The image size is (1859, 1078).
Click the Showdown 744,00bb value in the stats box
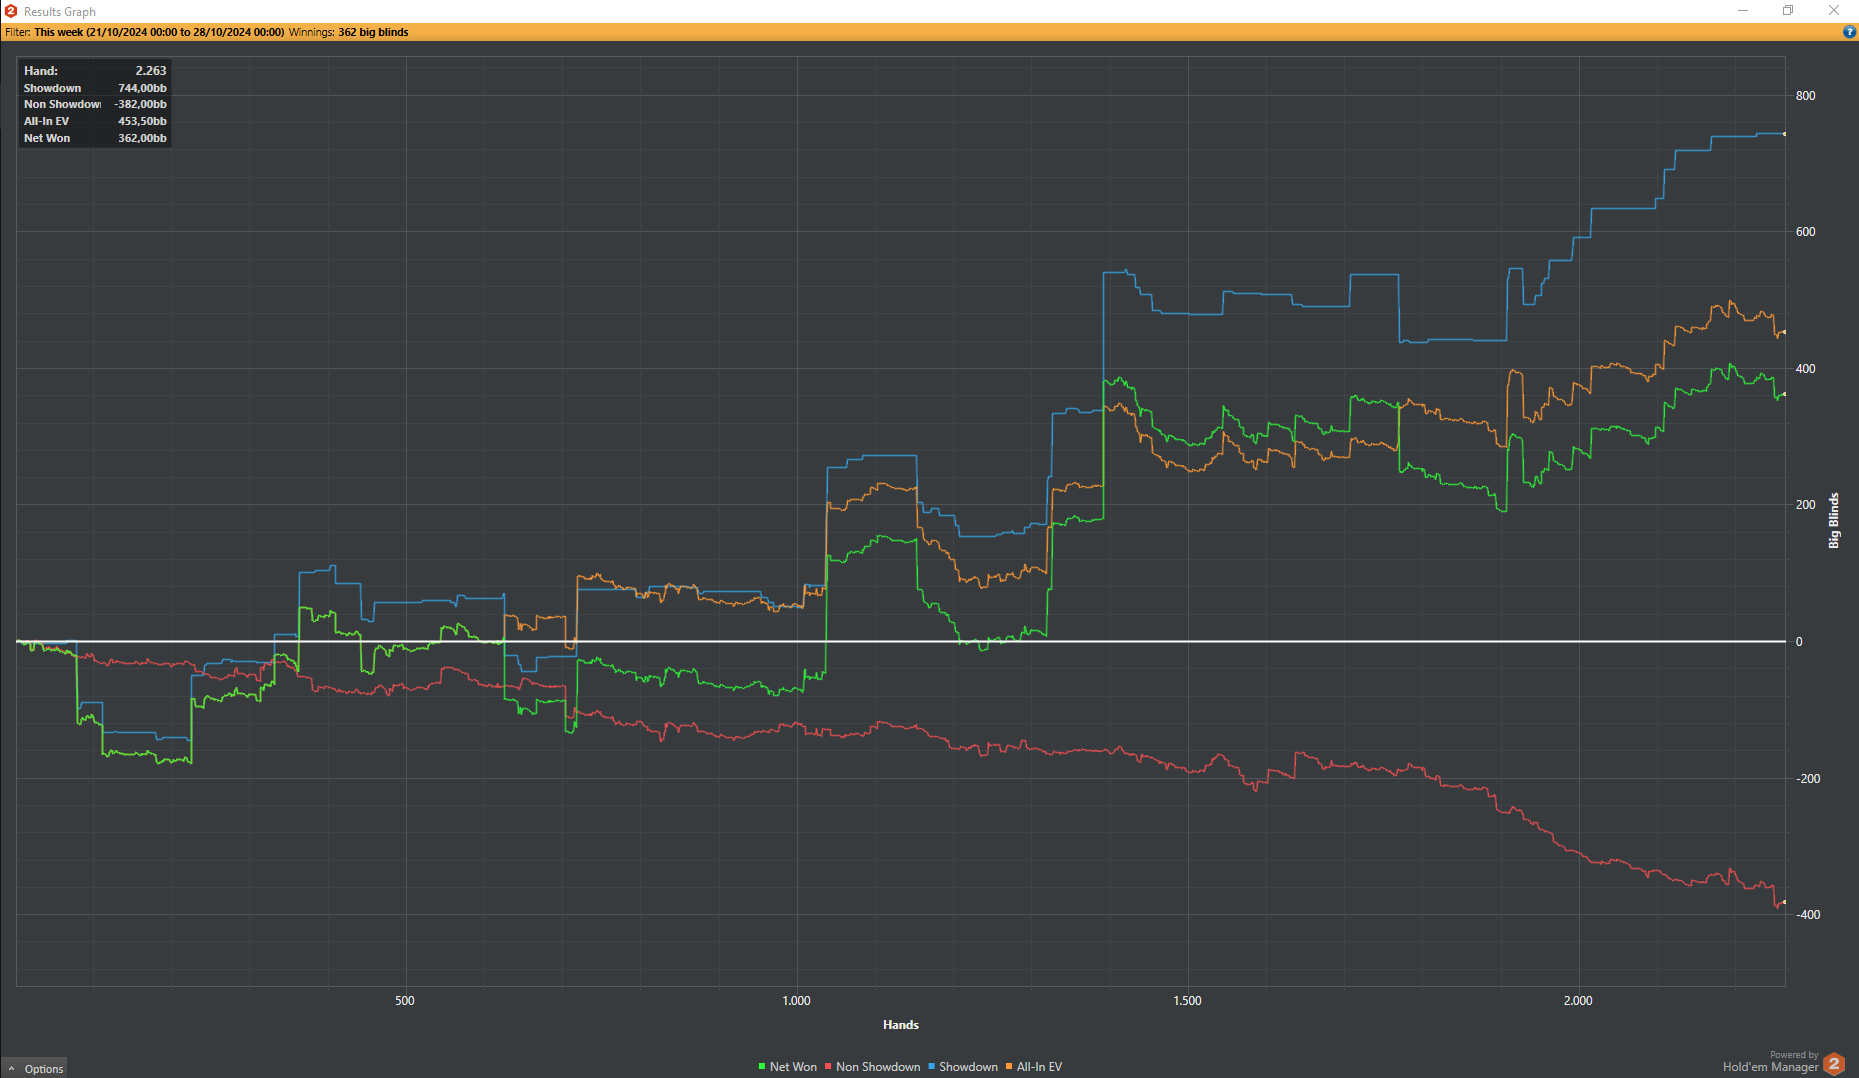click(142, 88)
